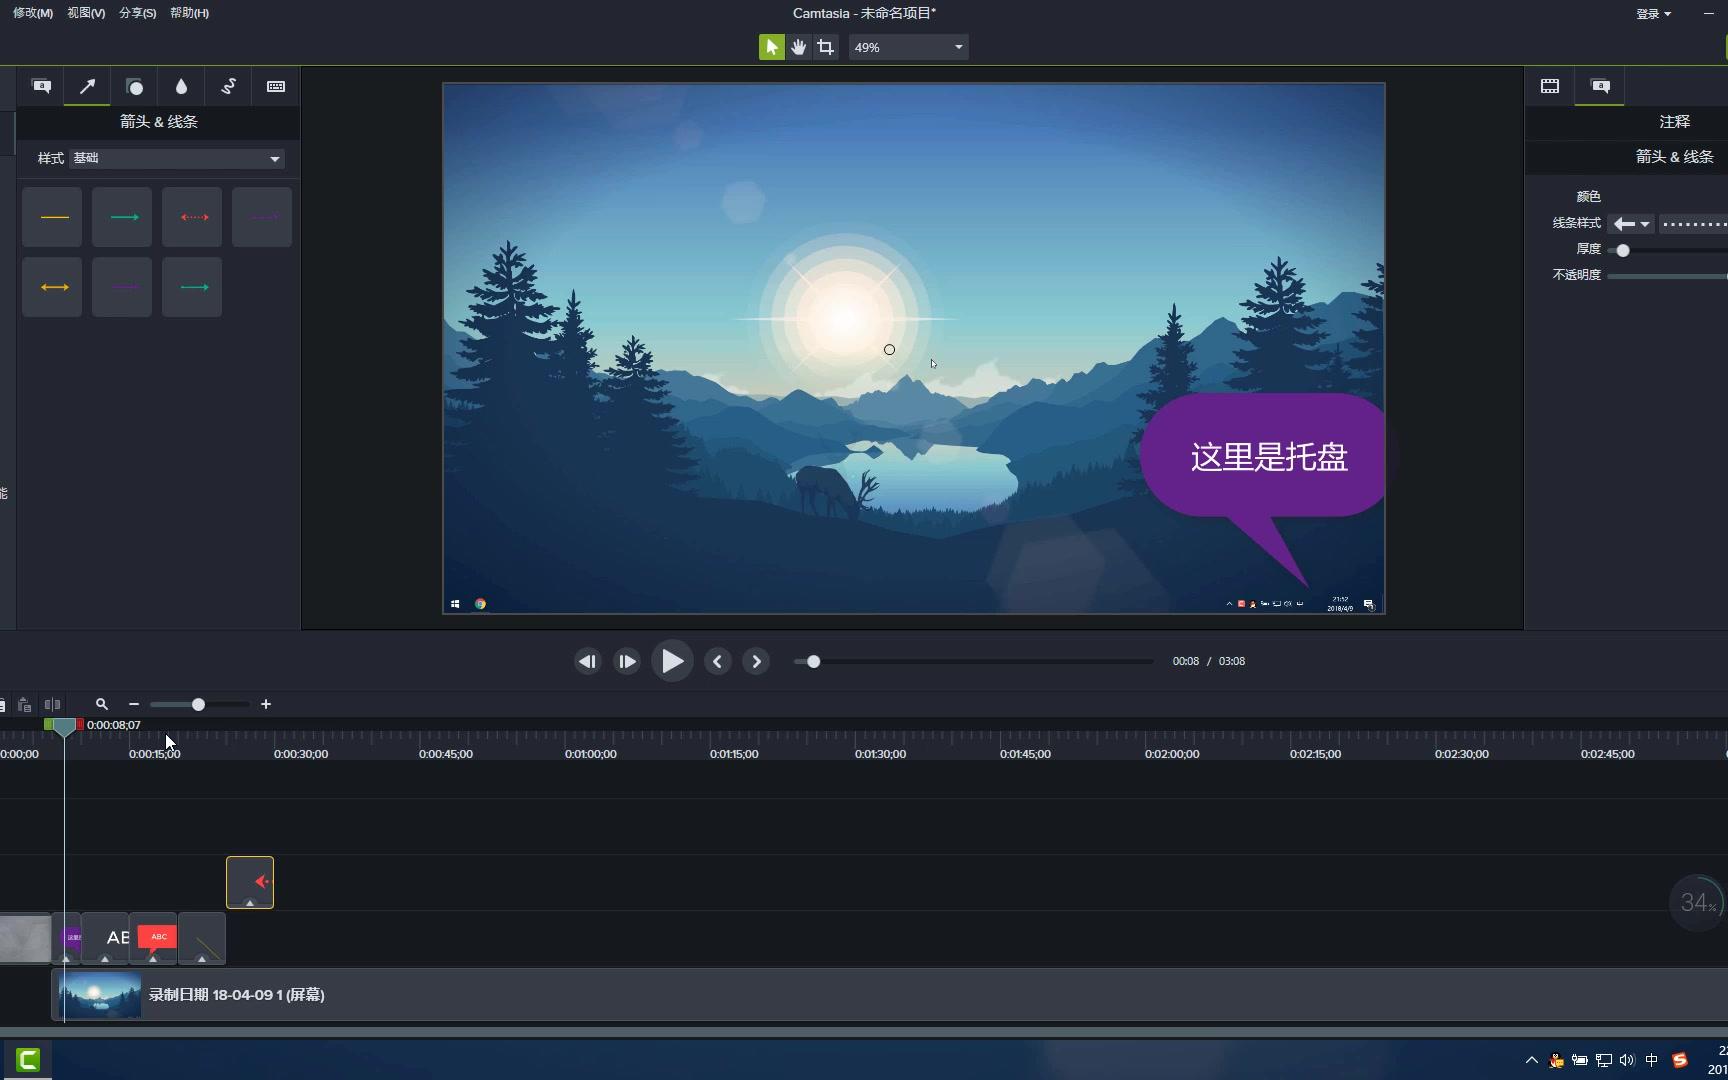Click Next frame step-forward button

627,661
